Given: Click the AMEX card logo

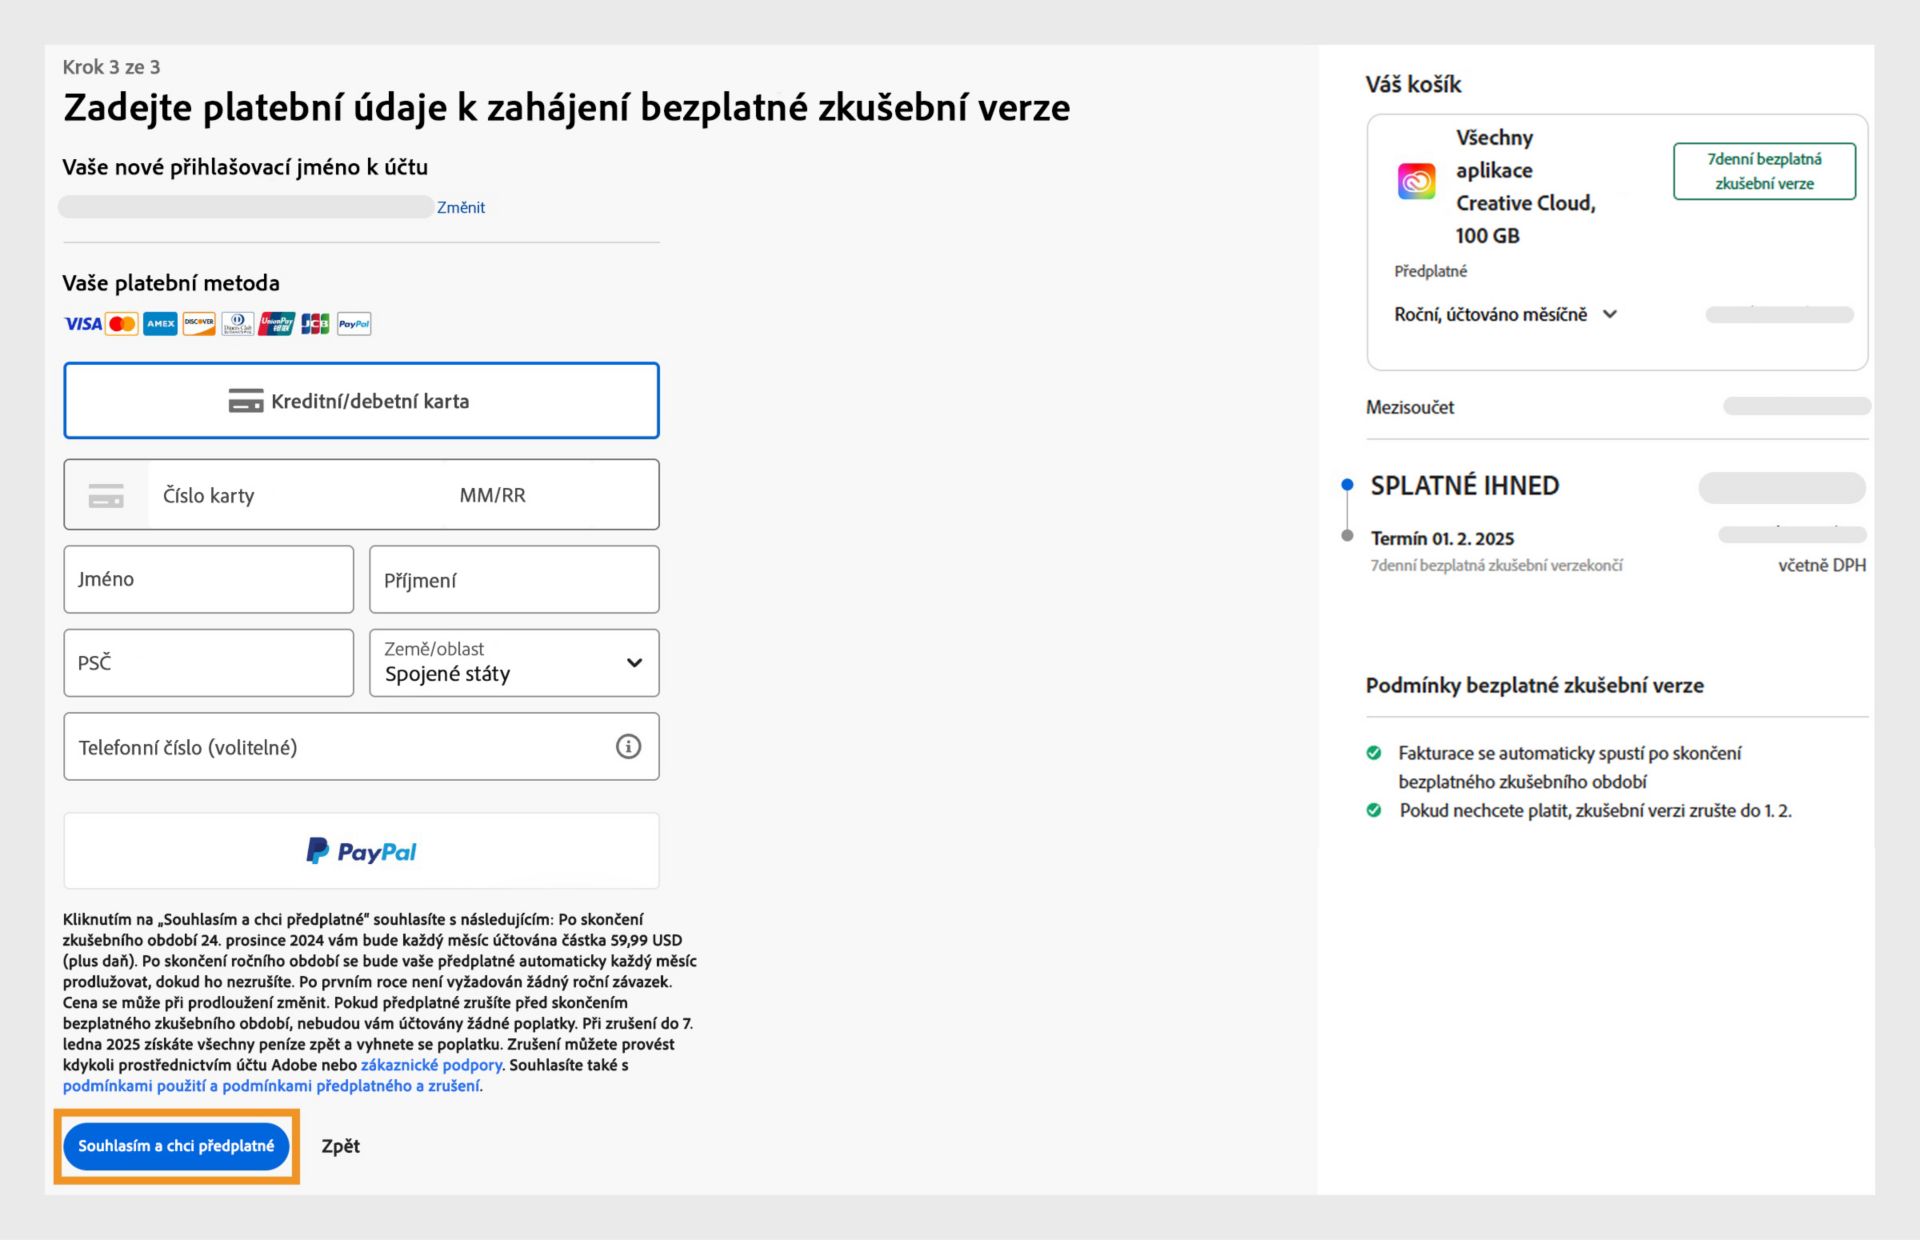Looking at the screenshot, I should point(160,324).
